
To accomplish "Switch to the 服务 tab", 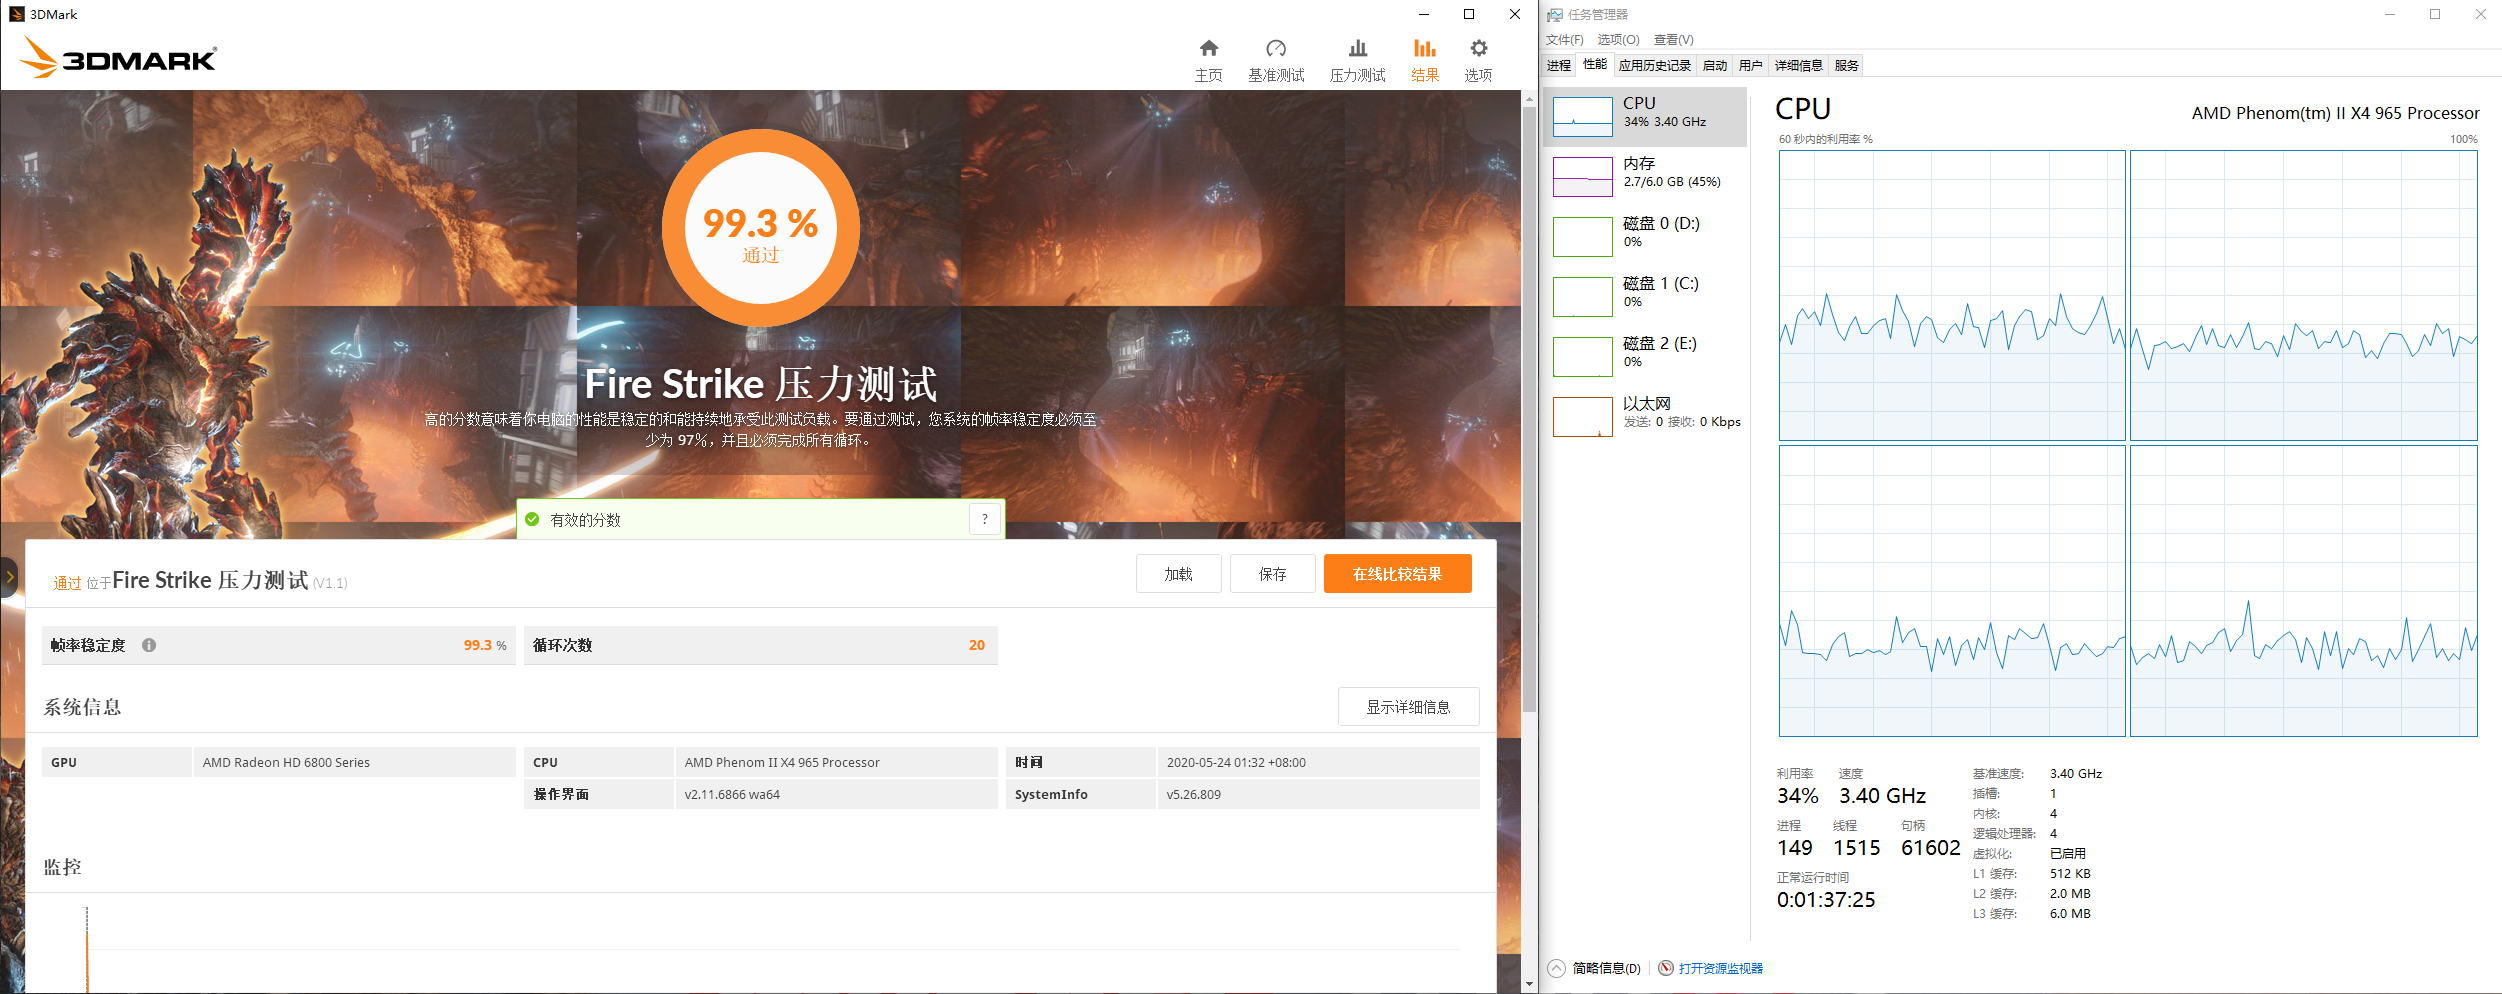I will (1847, 66).
